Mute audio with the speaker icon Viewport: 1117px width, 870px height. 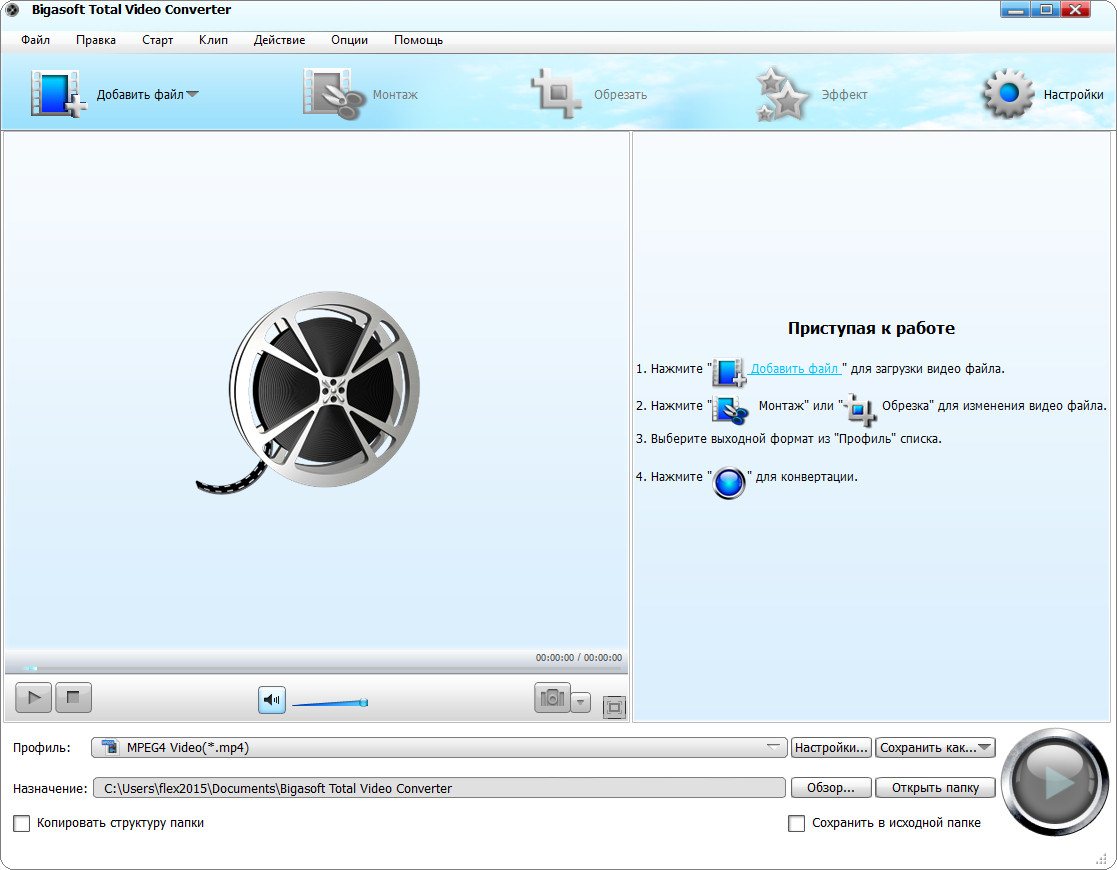[271, 700]
